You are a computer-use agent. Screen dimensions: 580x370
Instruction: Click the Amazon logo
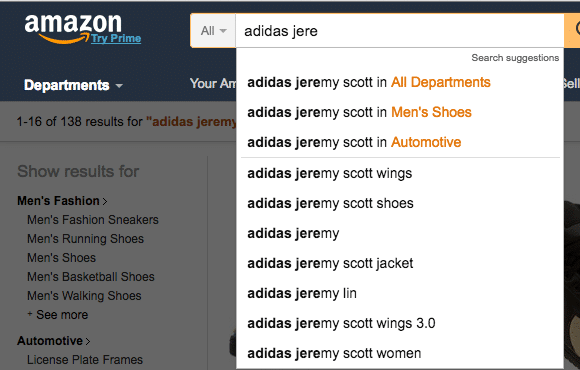click(73, 29)
